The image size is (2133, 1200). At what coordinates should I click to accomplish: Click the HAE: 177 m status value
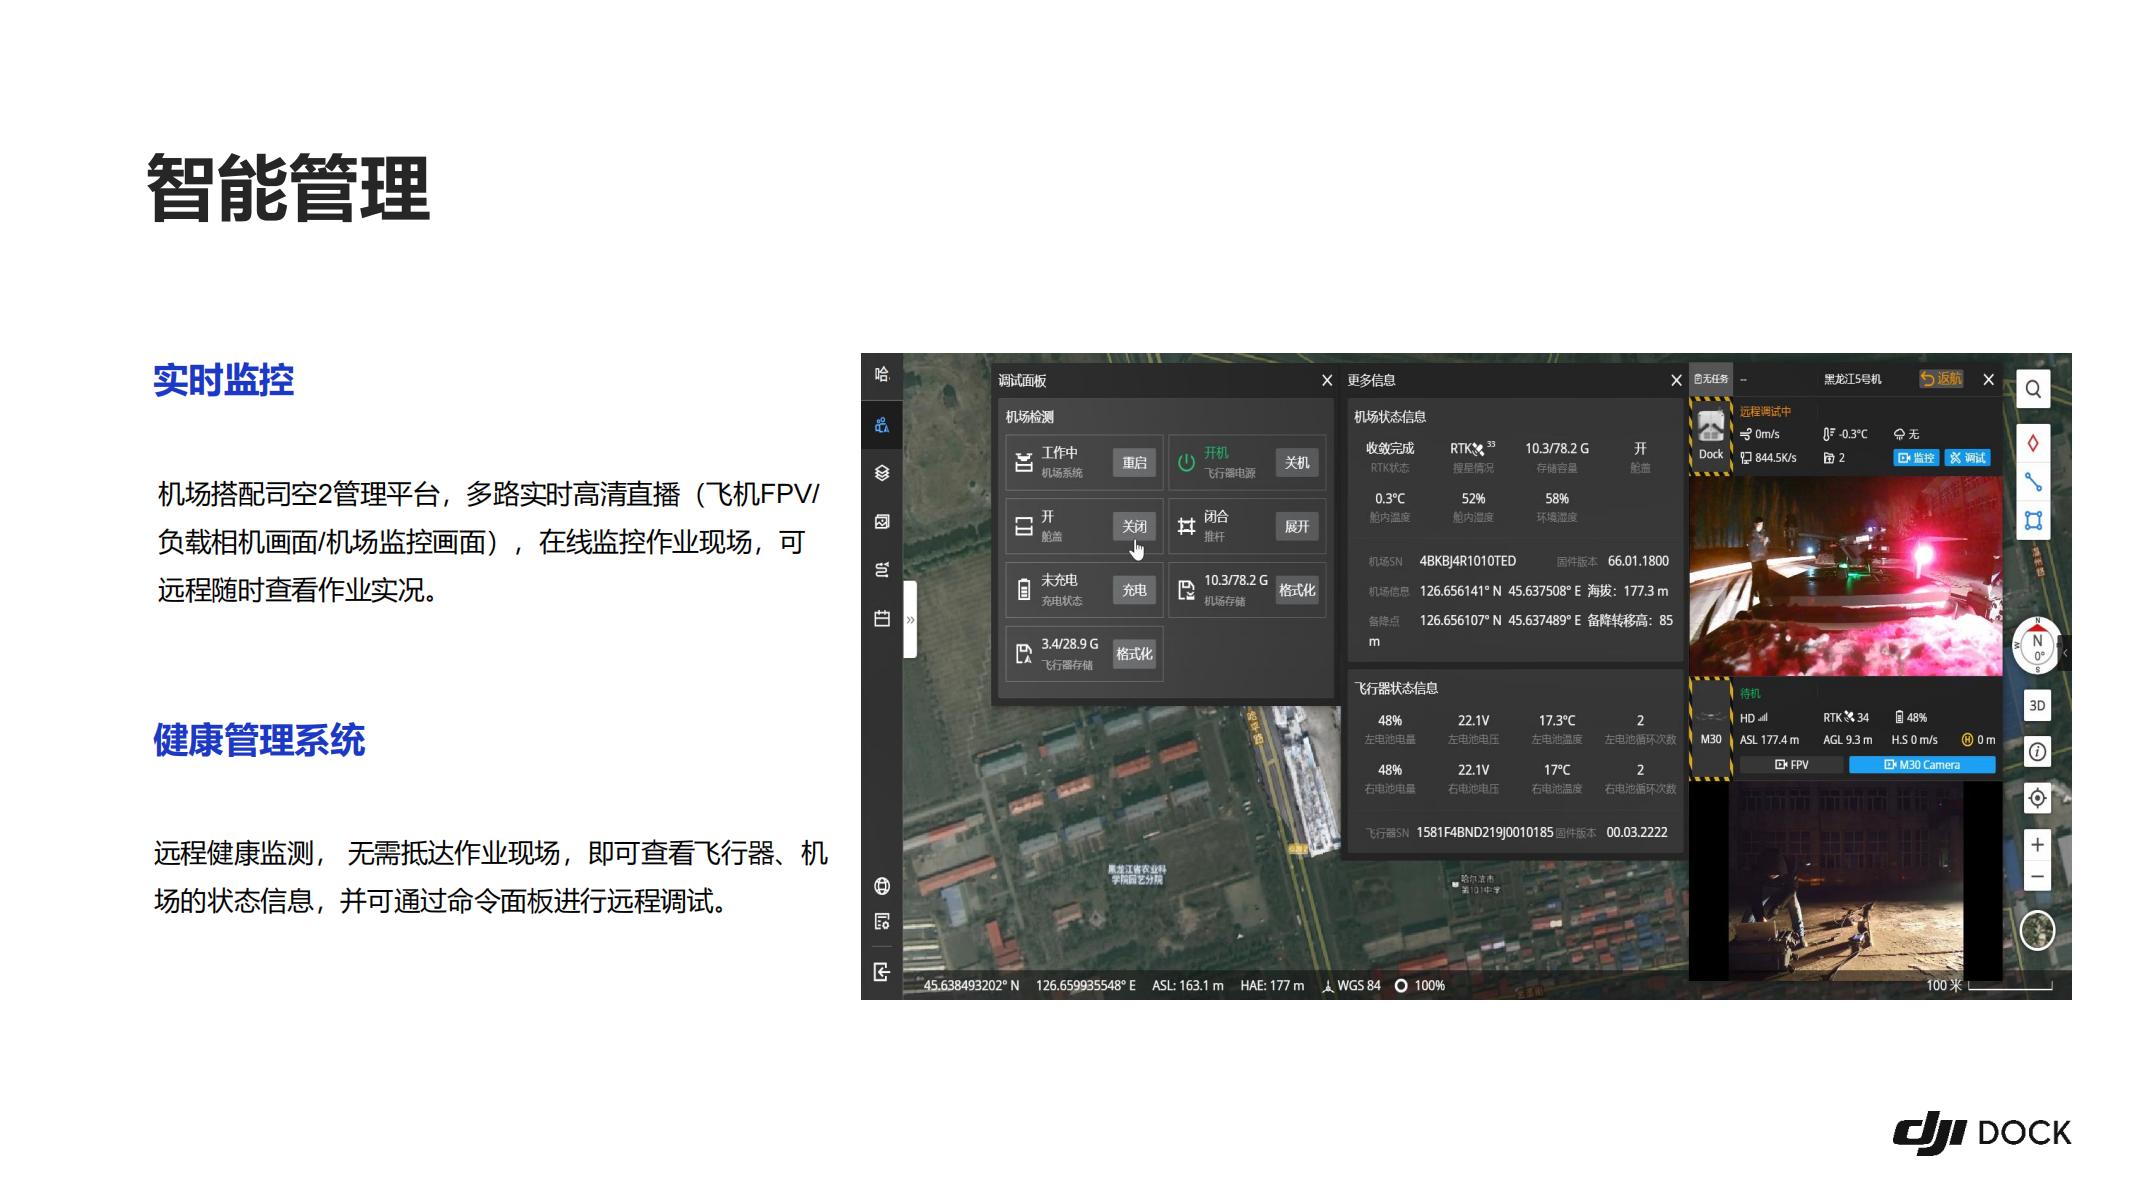pyautogui.click(x=1272, y=986)
